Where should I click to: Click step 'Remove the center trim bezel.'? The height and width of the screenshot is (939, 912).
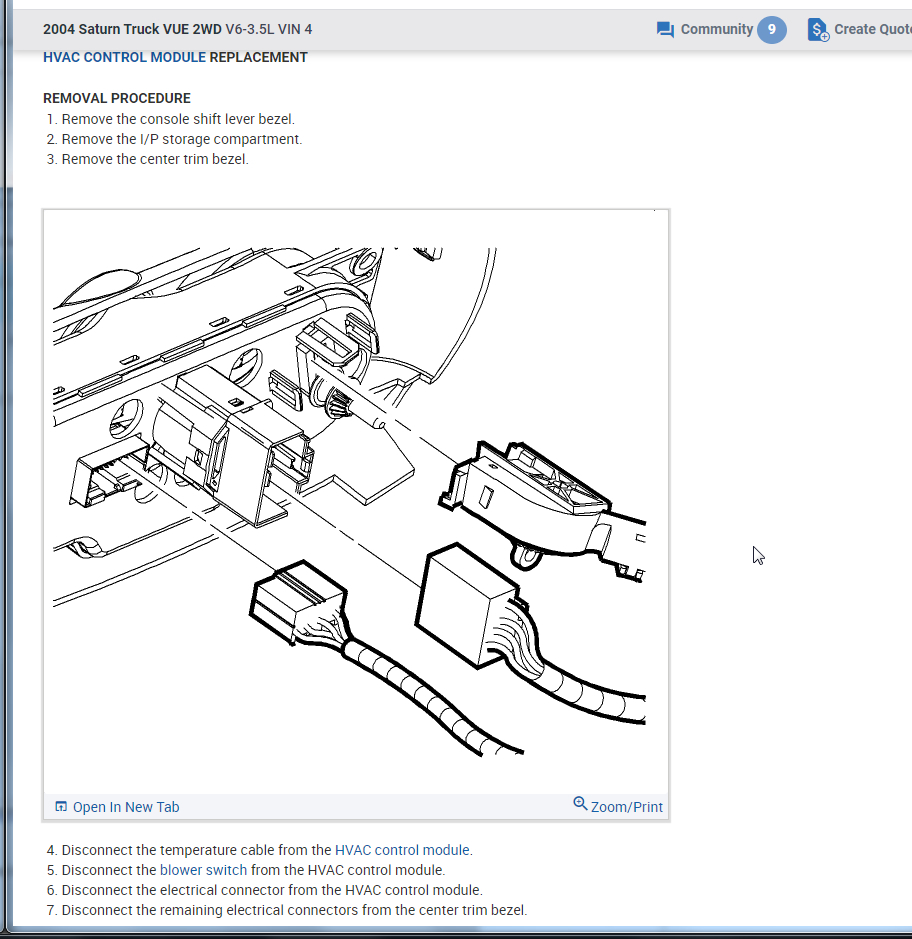point(155,159)
